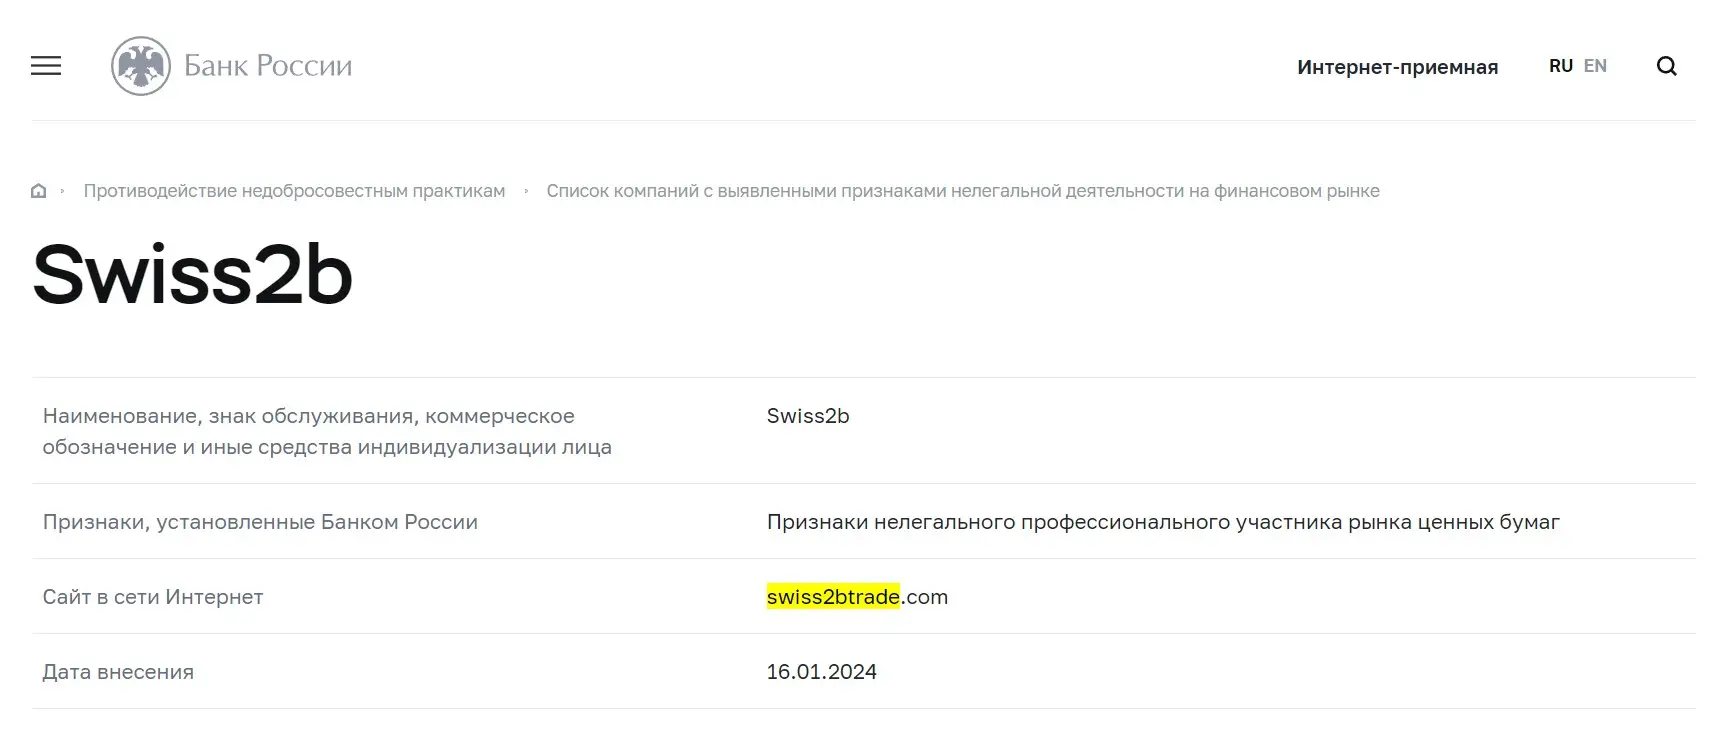Switch site language to EN
This screenshot has height=742, width=1734.
(x=1595, y=66)
